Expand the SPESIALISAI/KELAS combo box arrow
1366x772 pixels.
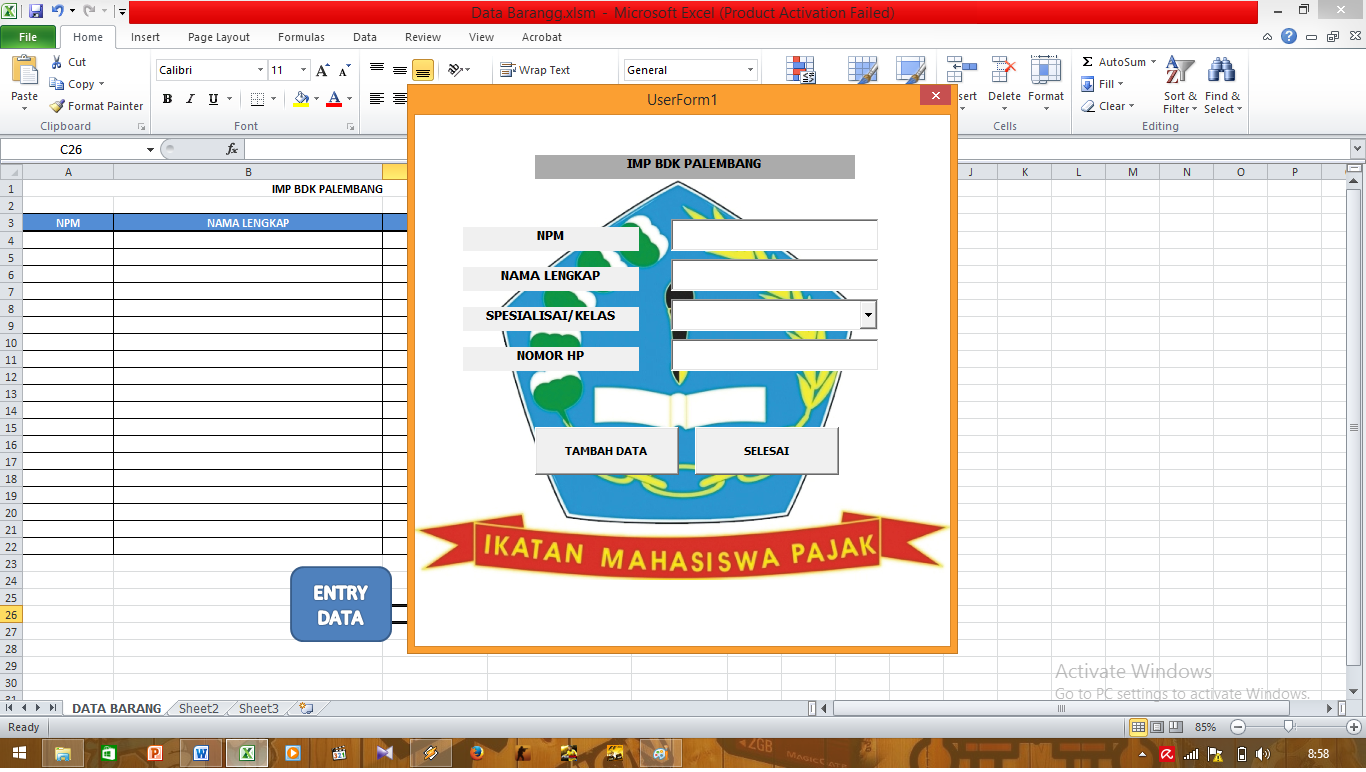coord(868,315)
